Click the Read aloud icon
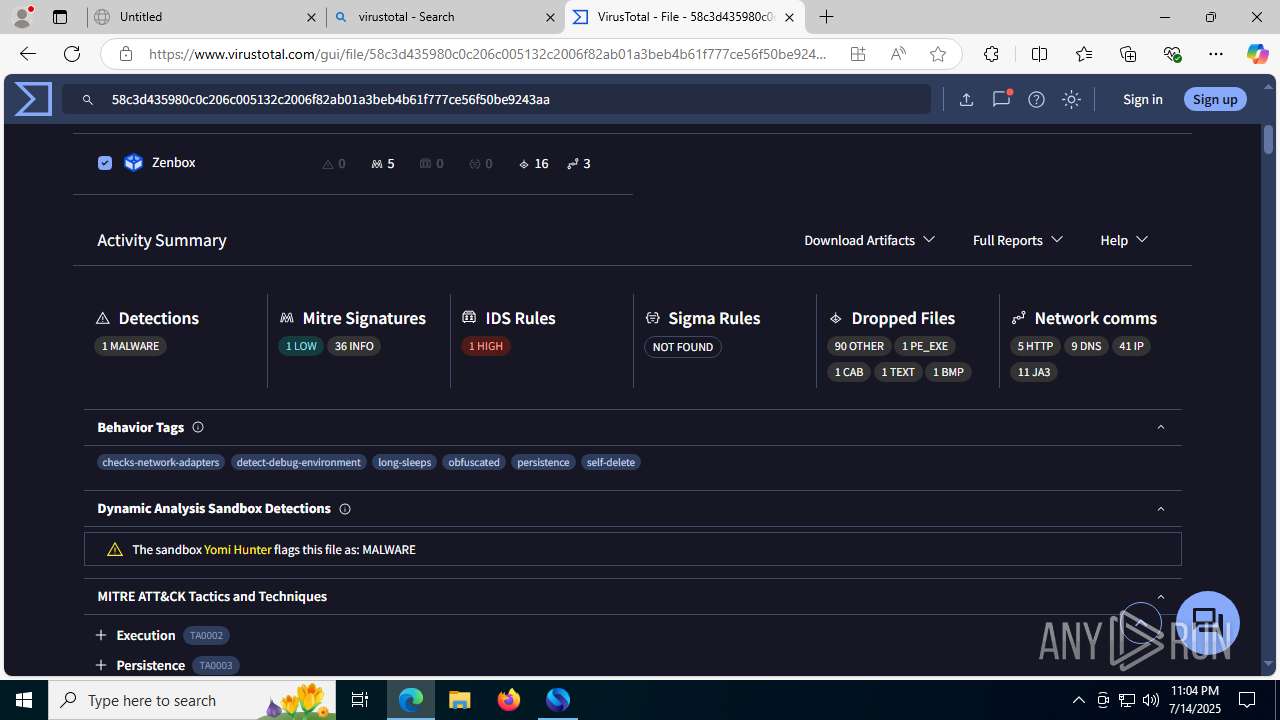This screenshot has height=720, width=1280. (x=898, y=54)
